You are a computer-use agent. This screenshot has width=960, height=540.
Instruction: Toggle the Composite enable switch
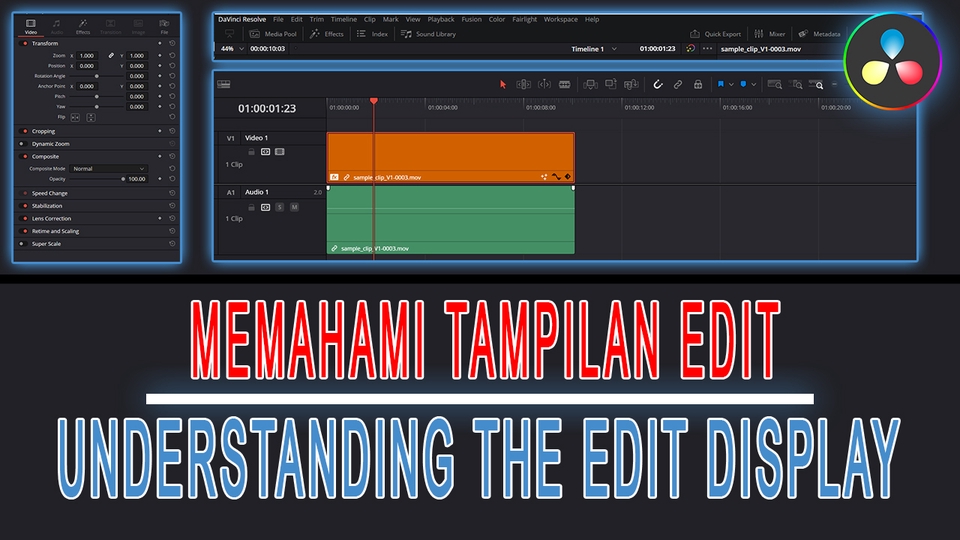(24, 157)
